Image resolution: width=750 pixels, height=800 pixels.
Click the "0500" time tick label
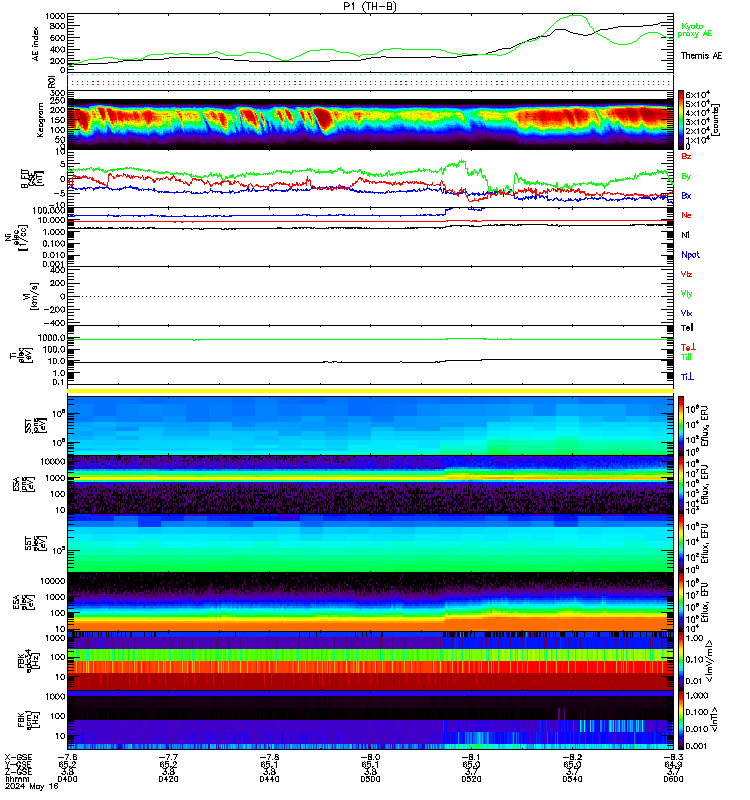pos(370,779)
